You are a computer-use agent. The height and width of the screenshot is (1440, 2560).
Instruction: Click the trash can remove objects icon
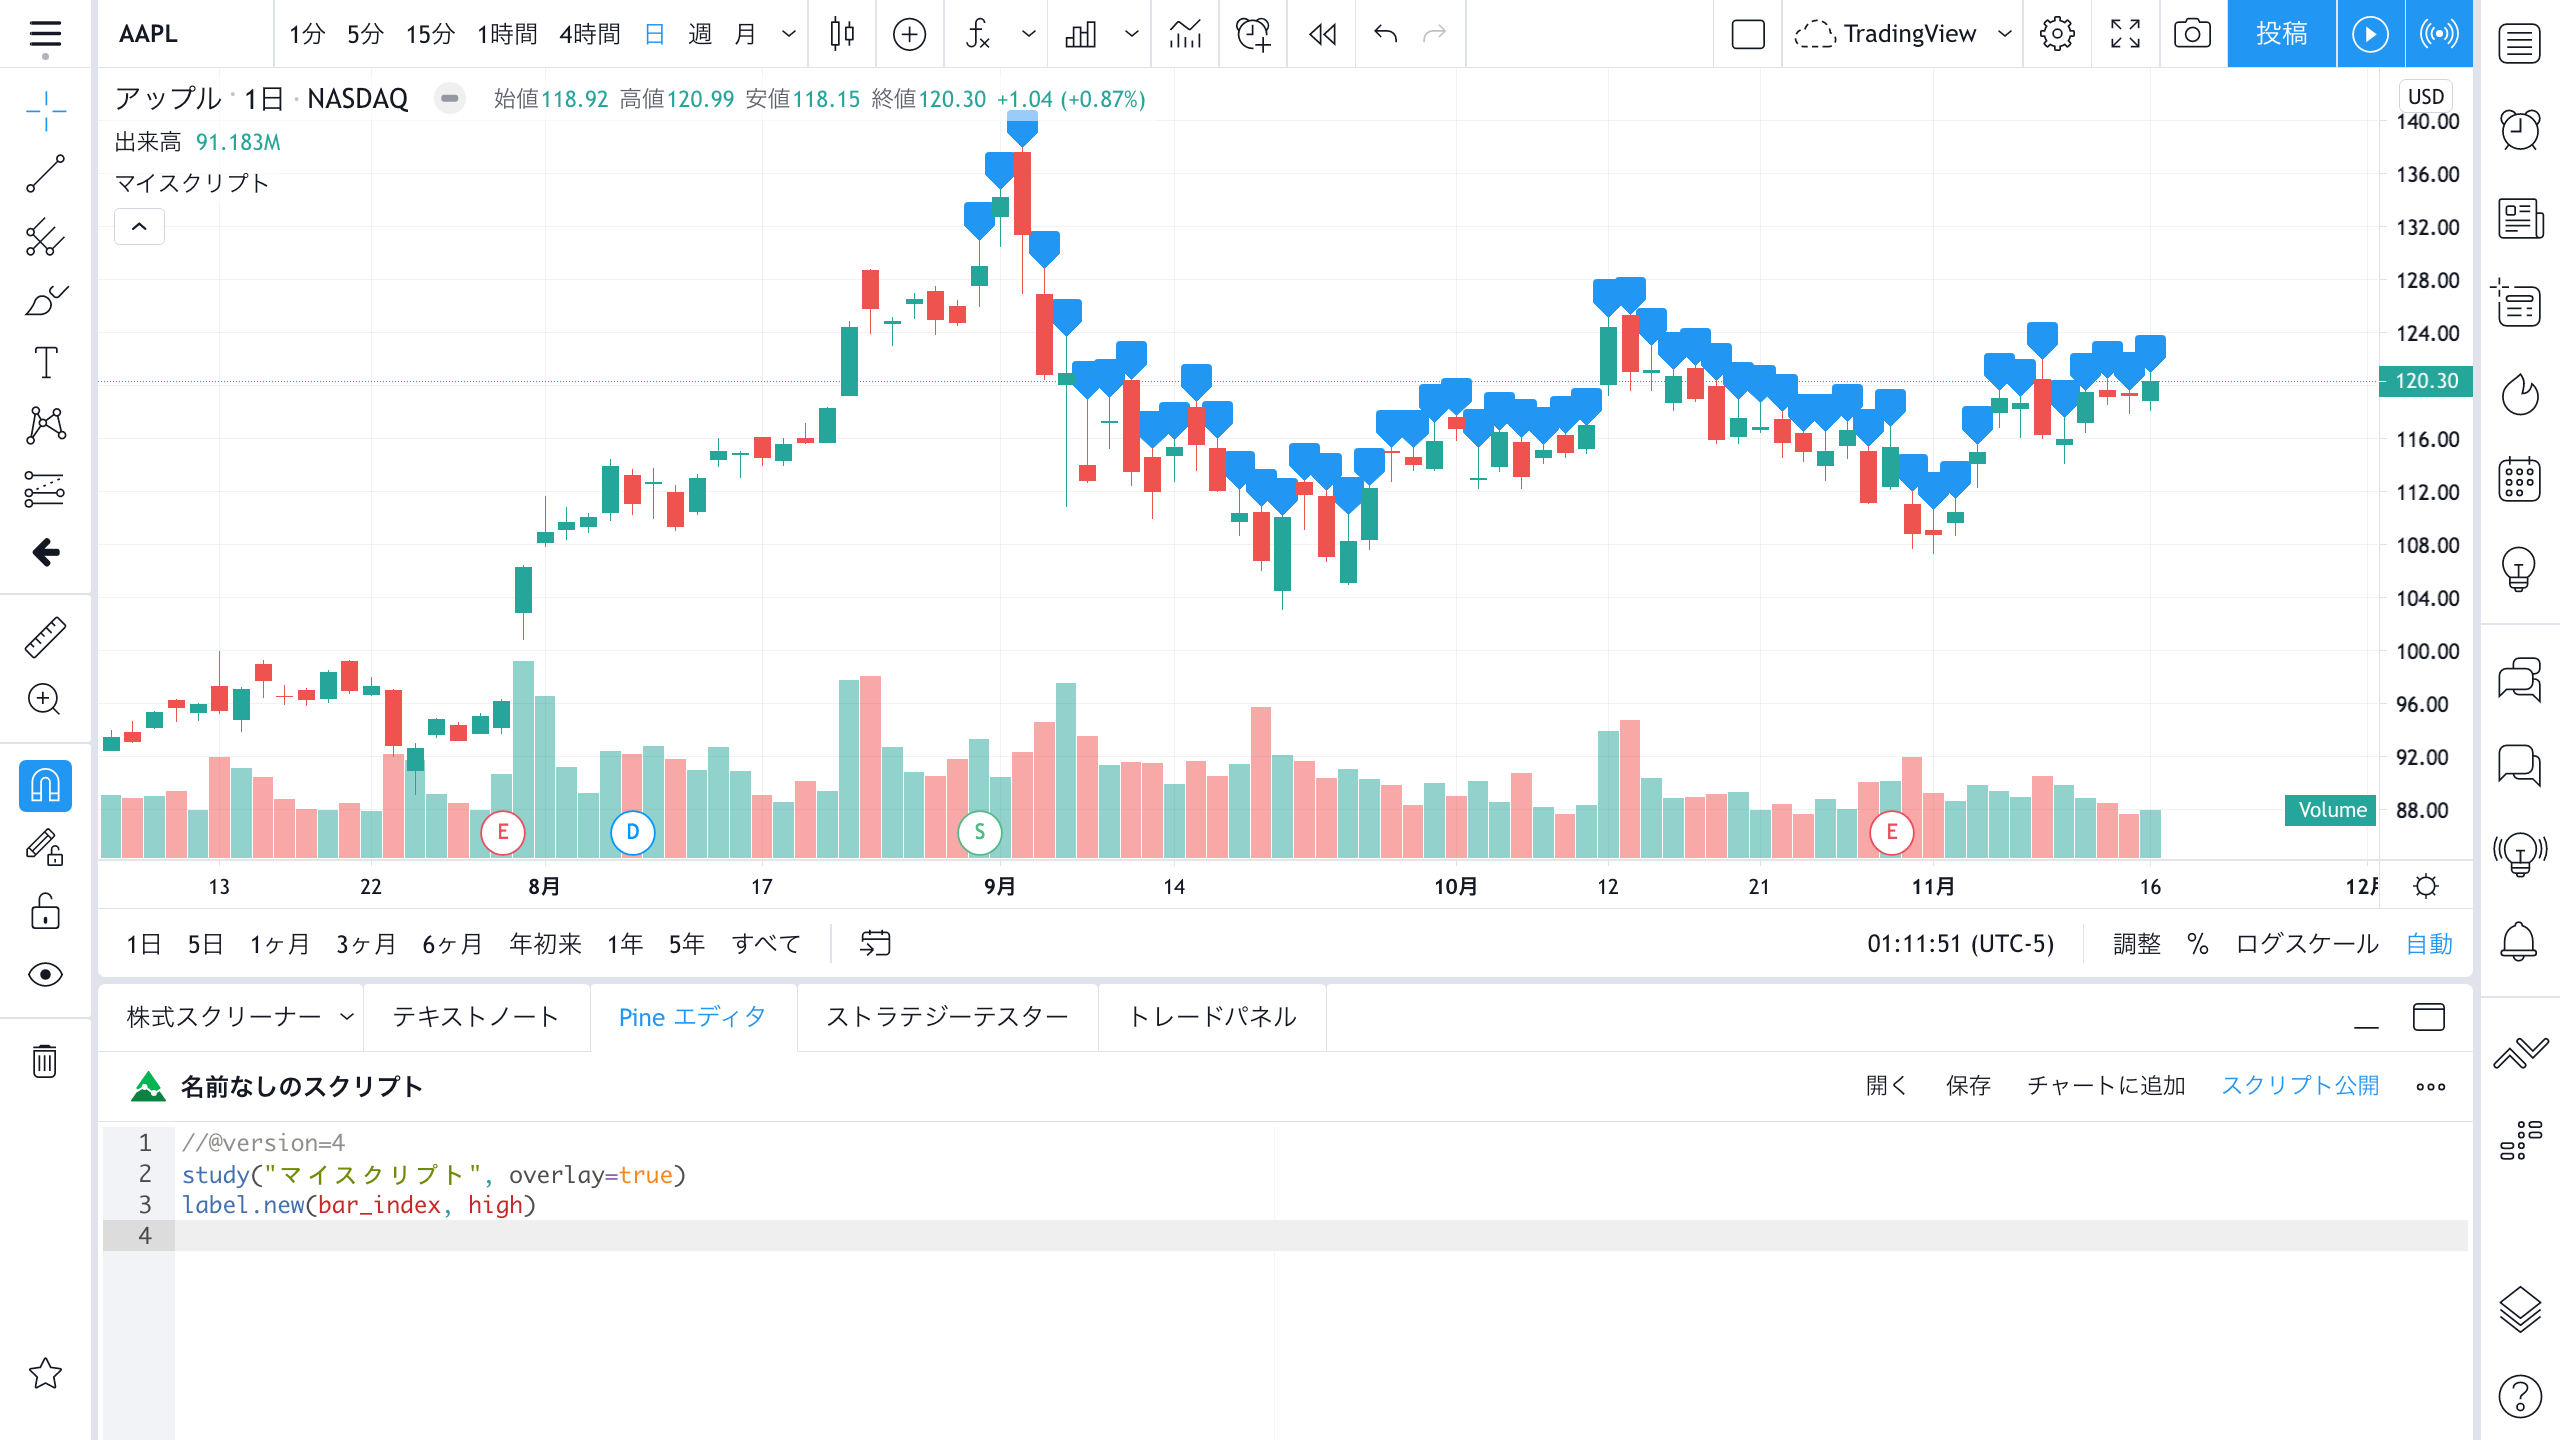(45, 1060)
